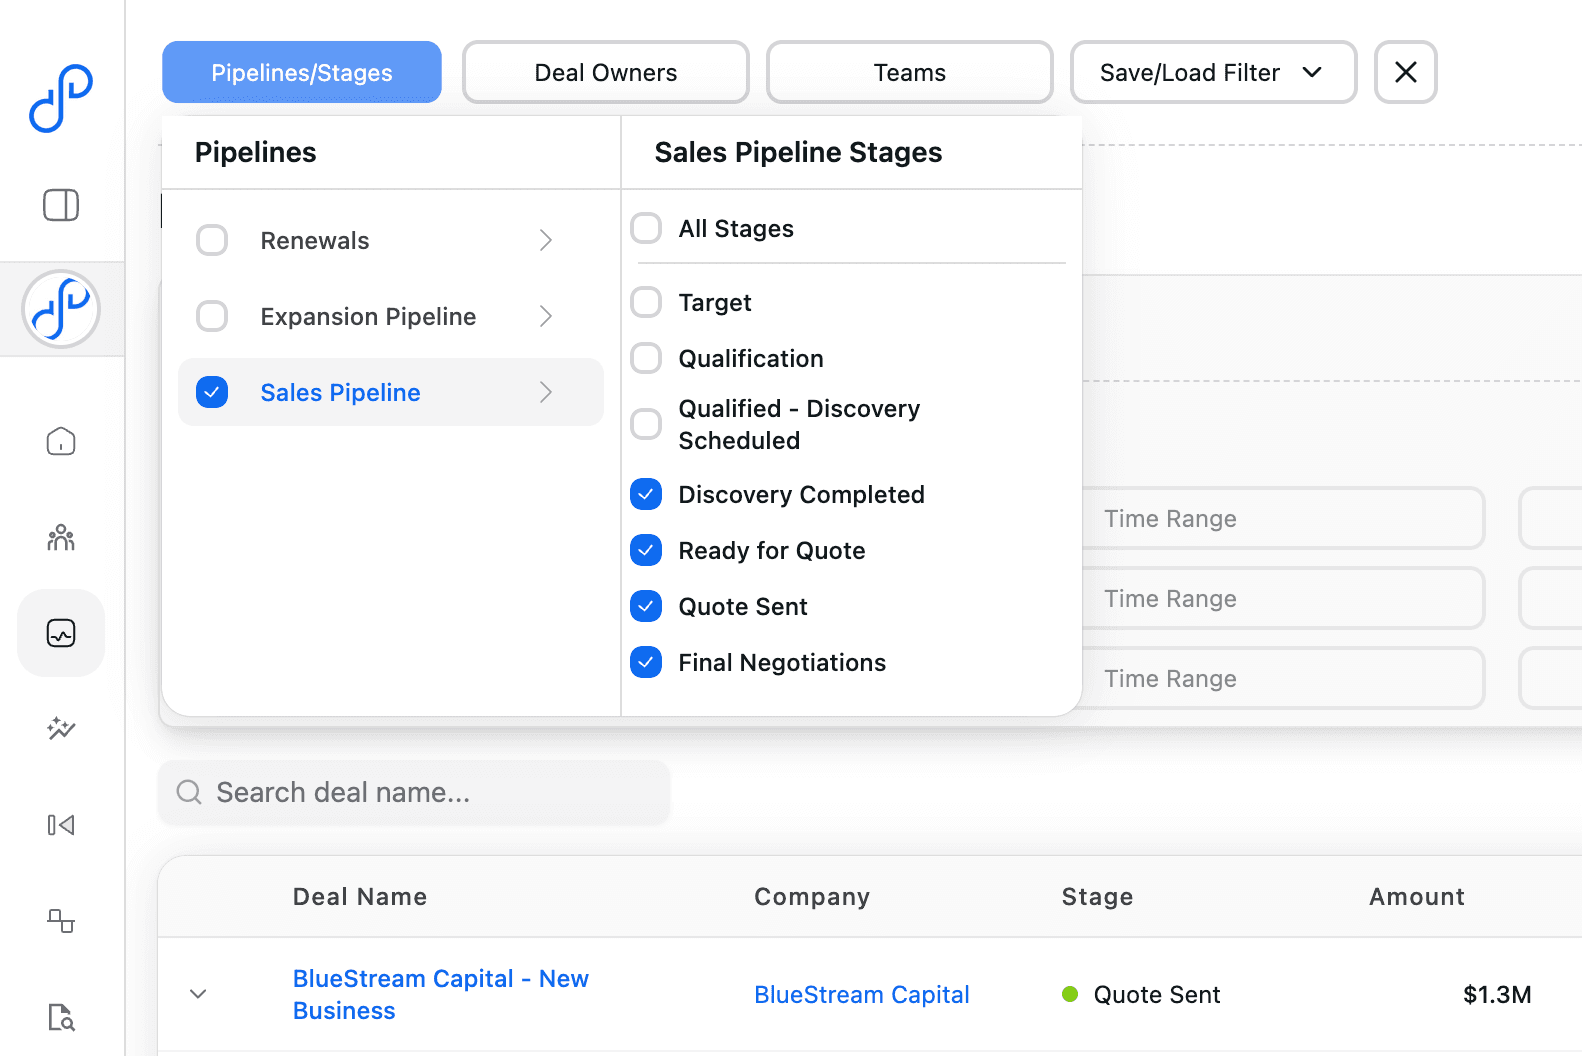Click the app logo at top of sidebar
1582x1056 pixels.
(61, 98)
